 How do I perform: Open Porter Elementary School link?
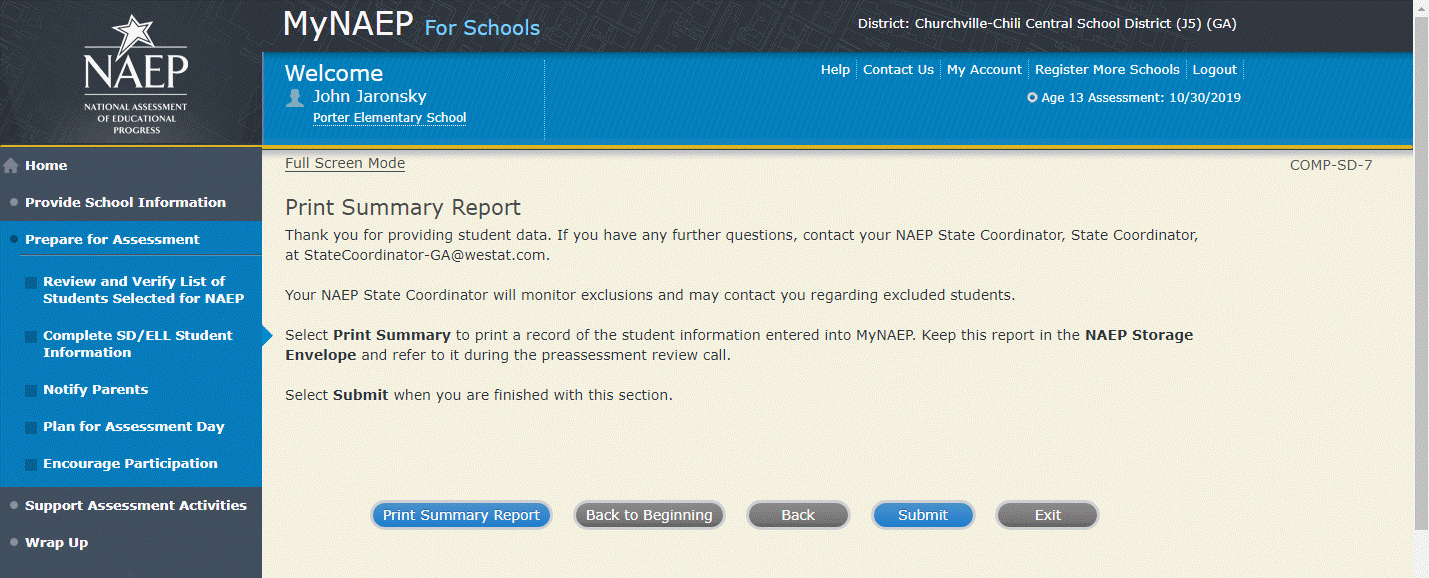click(389, 118)
